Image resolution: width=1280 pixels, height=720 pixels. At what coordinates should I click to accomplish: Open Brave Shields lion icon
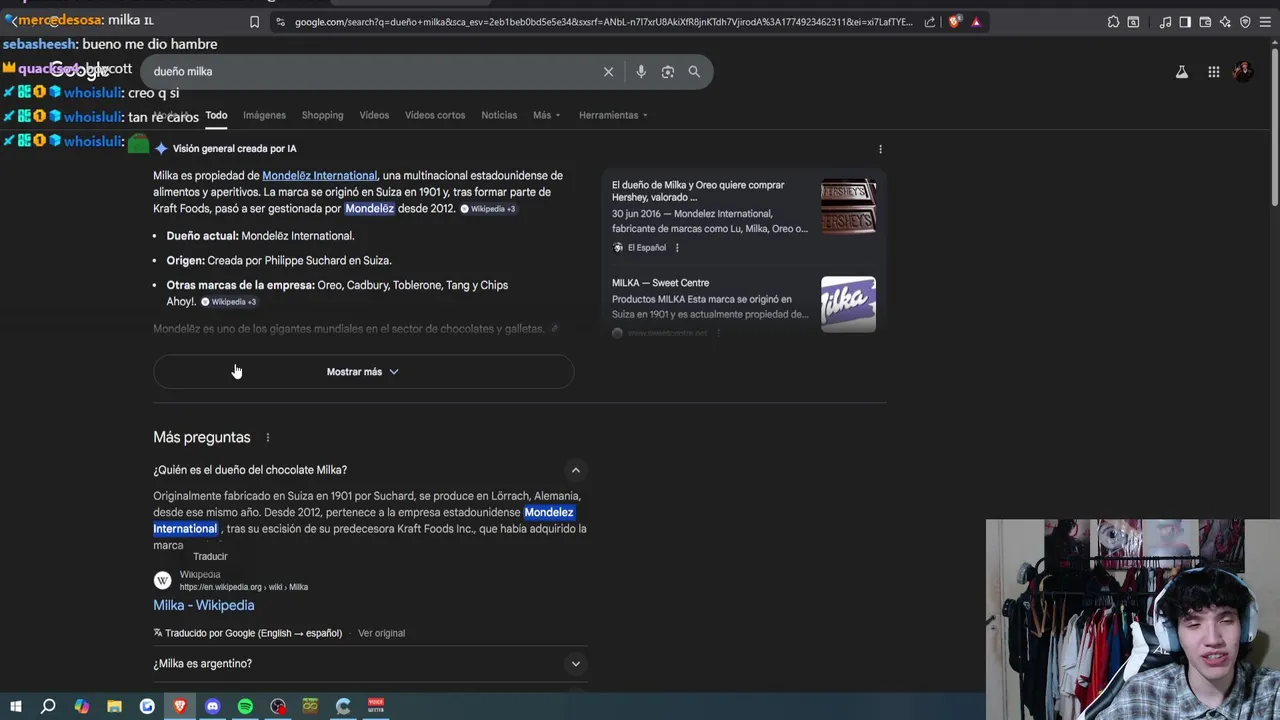(955, 22)
